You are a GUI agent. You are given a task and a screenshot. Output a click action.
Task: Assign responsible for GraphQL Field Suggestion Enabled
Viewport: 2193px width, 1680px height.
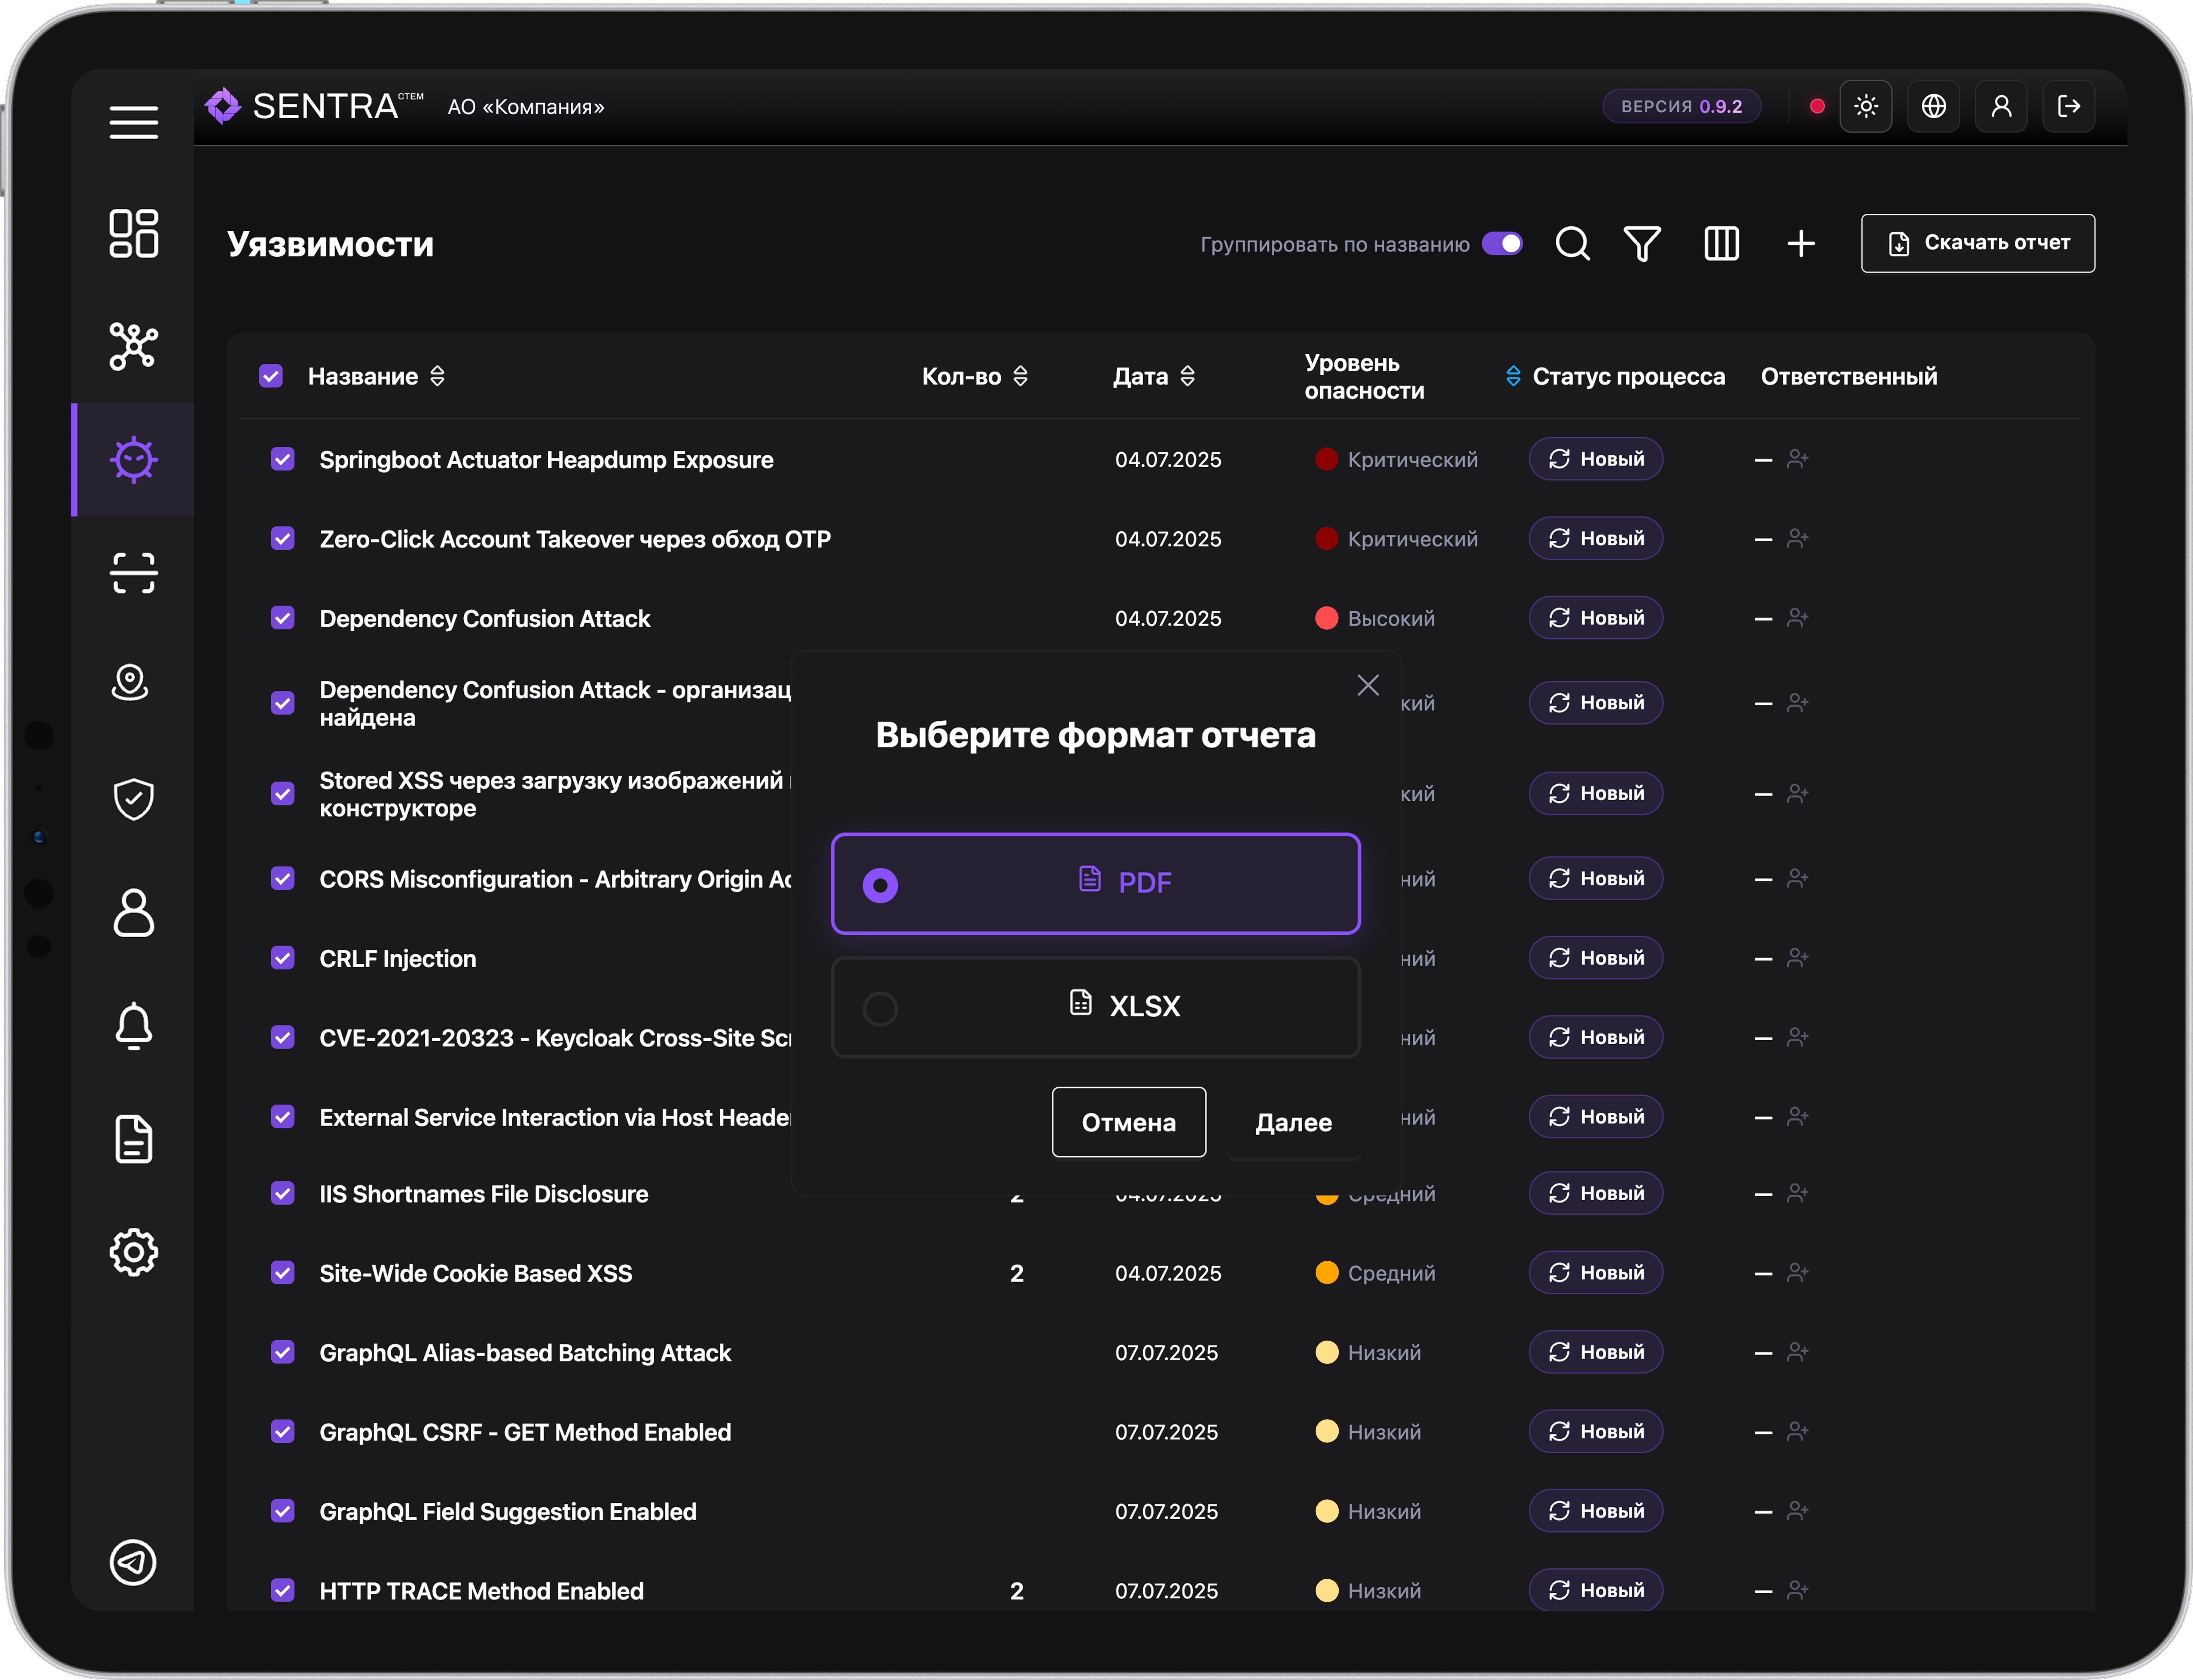click(x=1798, y=1511)
